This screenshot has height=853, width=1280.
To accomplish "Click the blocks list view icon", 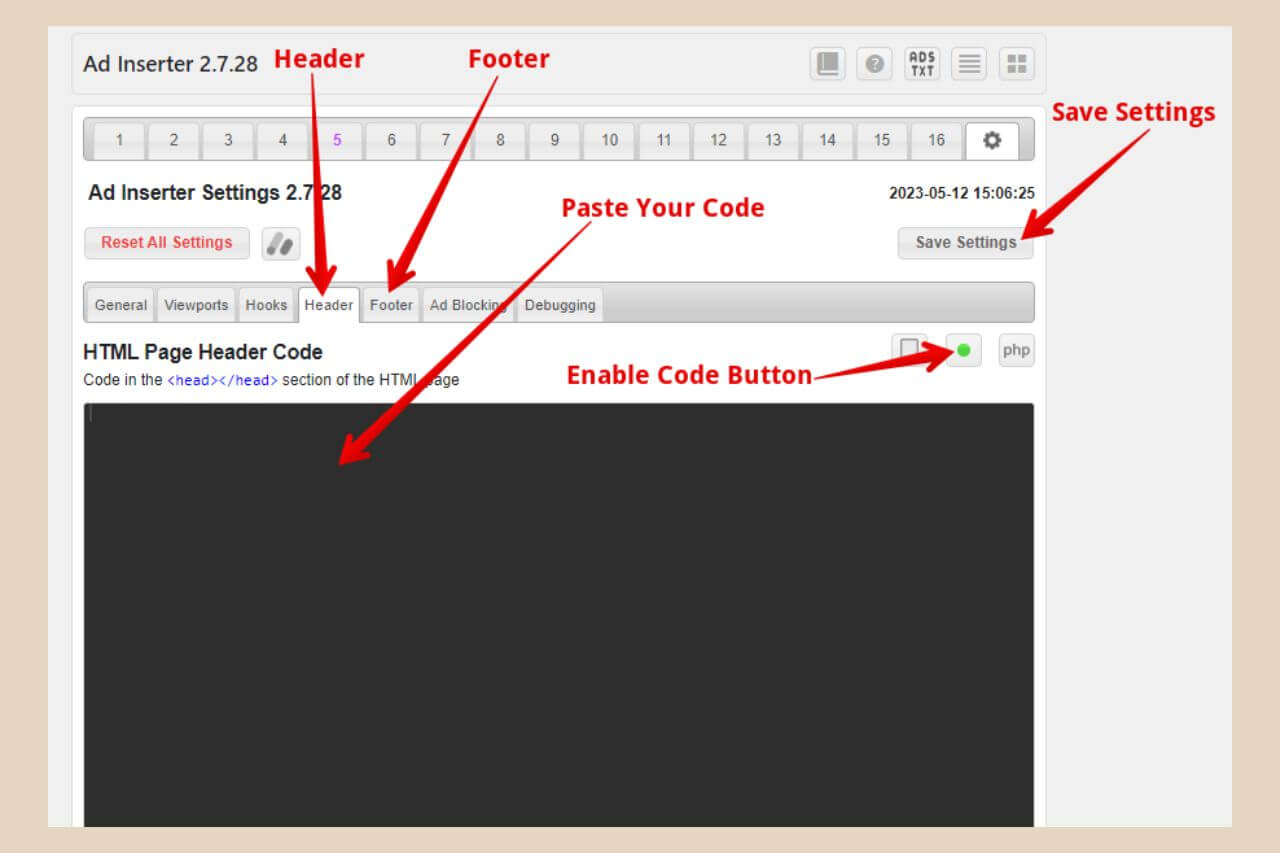I will (x=969, y=64).
